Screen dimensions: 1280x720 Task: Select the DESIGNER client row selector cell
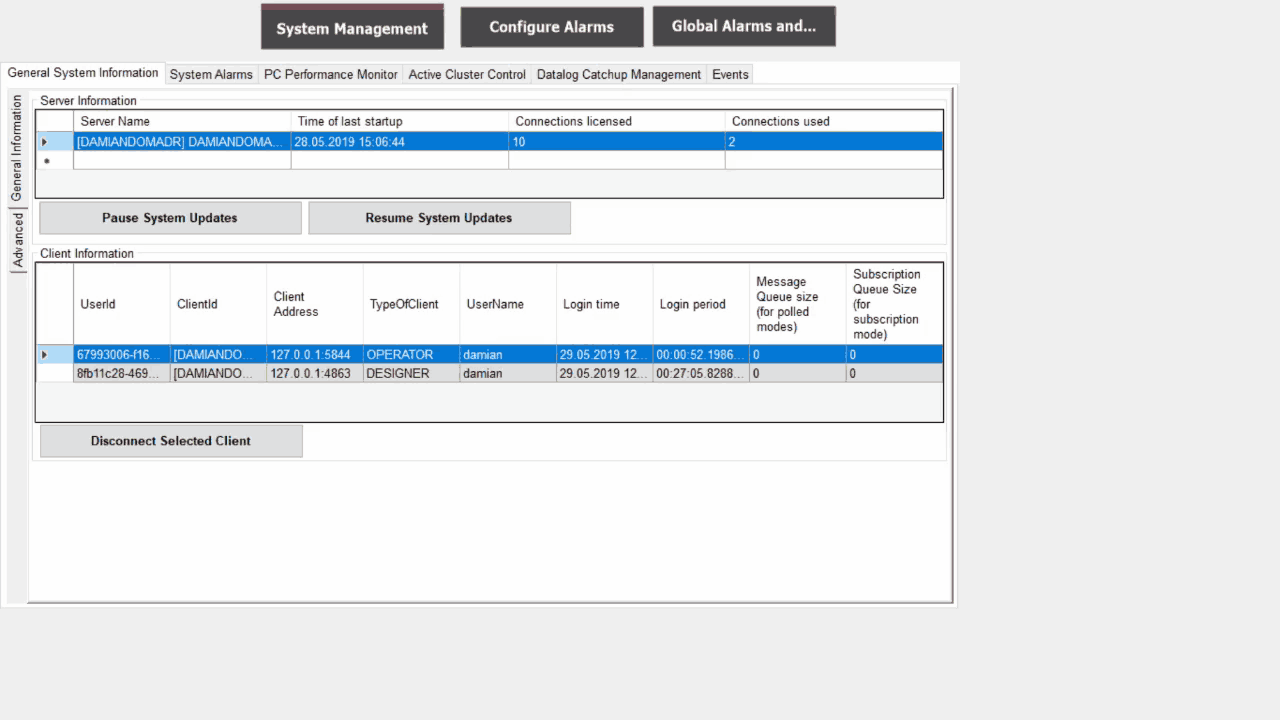[x=45, y=373]
